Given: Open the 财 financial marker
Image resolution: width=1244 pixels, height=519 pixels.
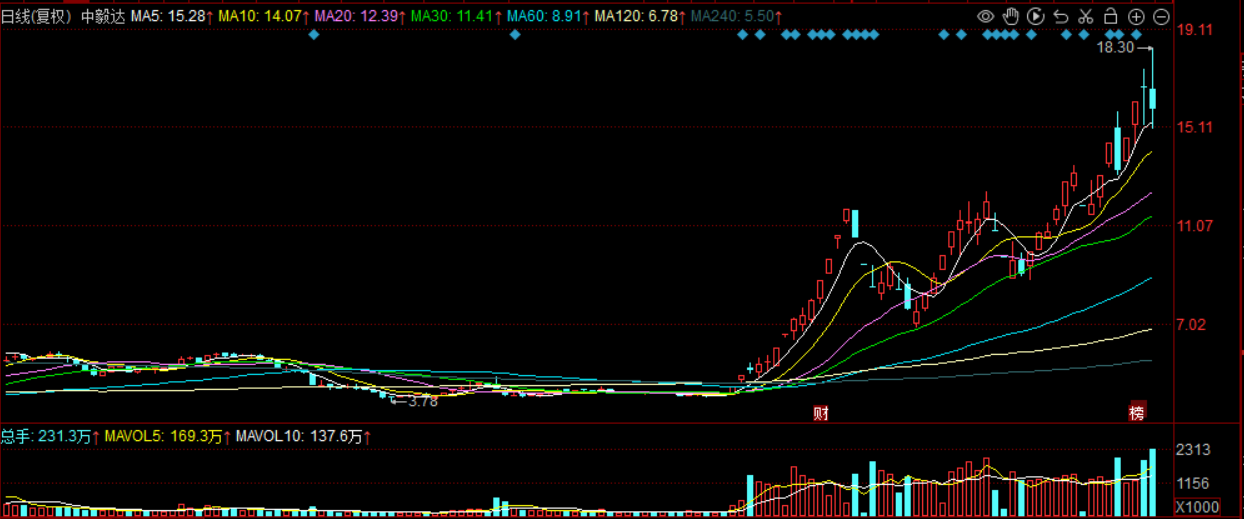Looking at the screenshot, I should (820, 413).
